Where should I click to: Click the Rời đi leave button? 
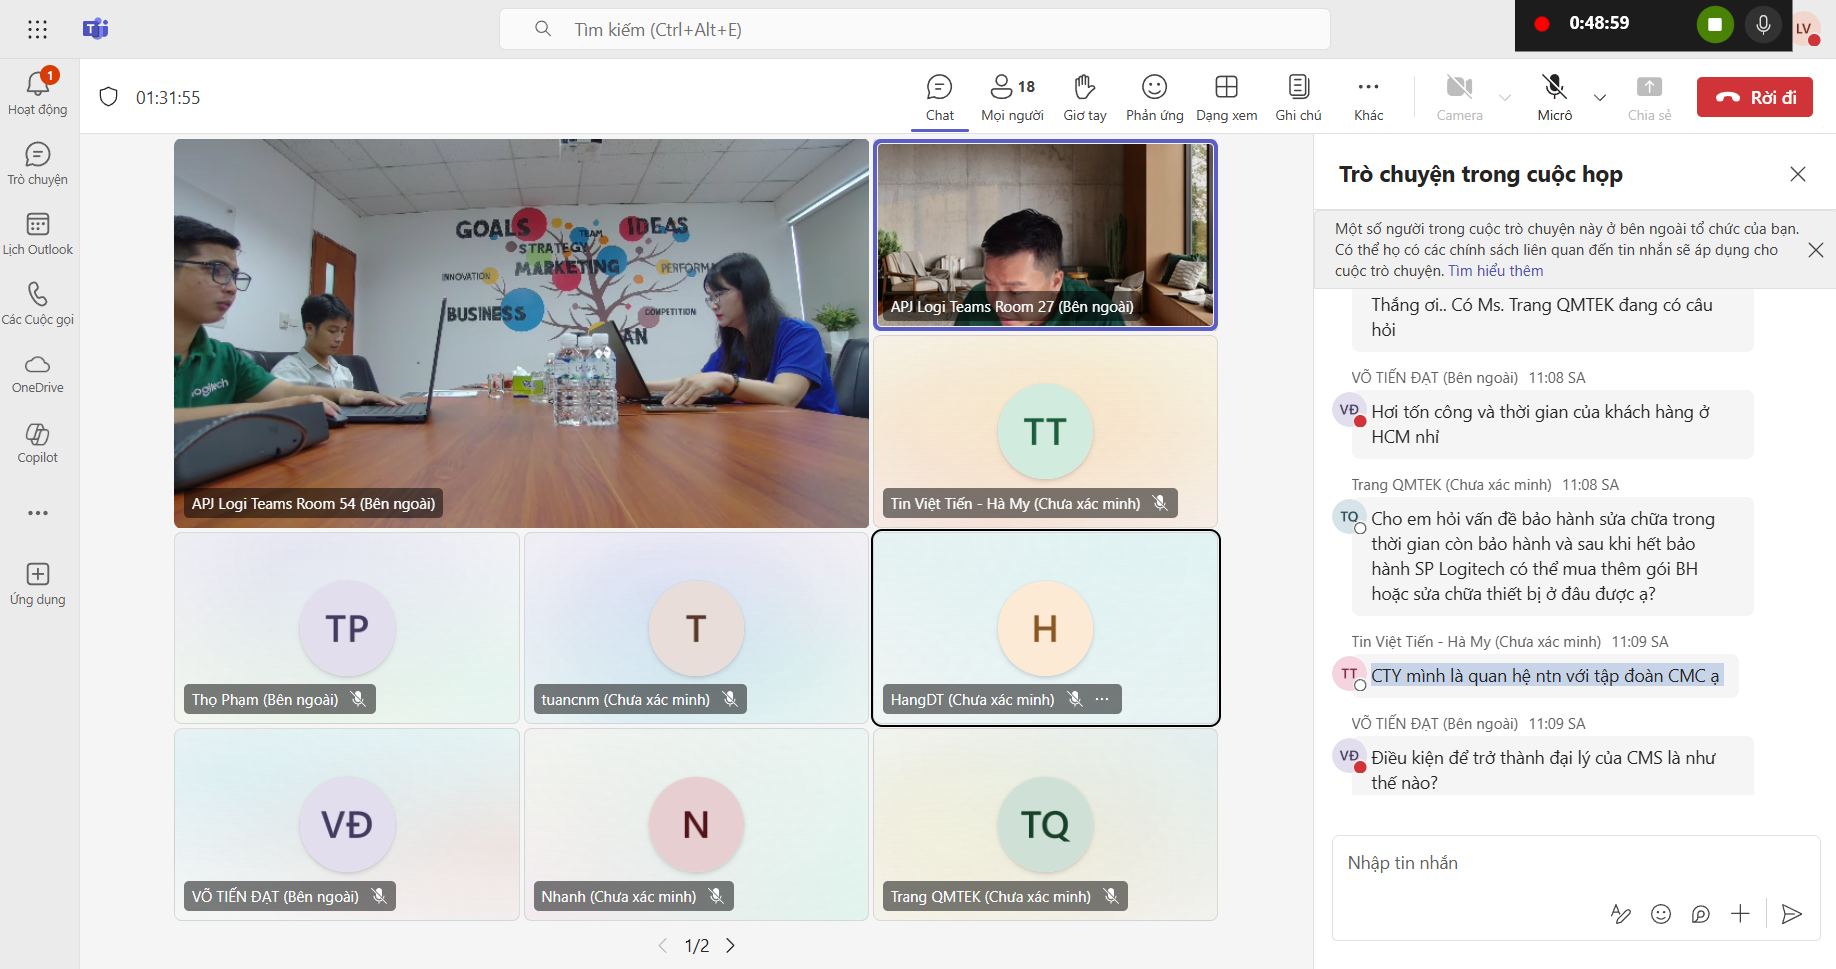[1754, 97]
